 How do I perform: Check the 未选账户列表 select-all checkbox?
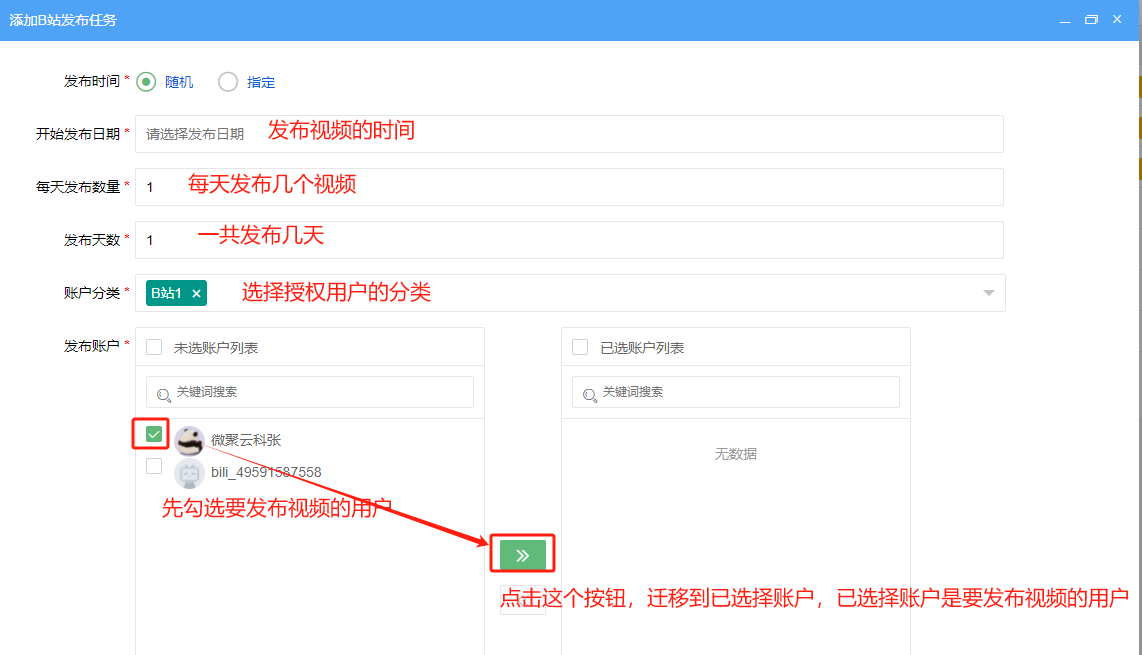(x=154, y=348)
